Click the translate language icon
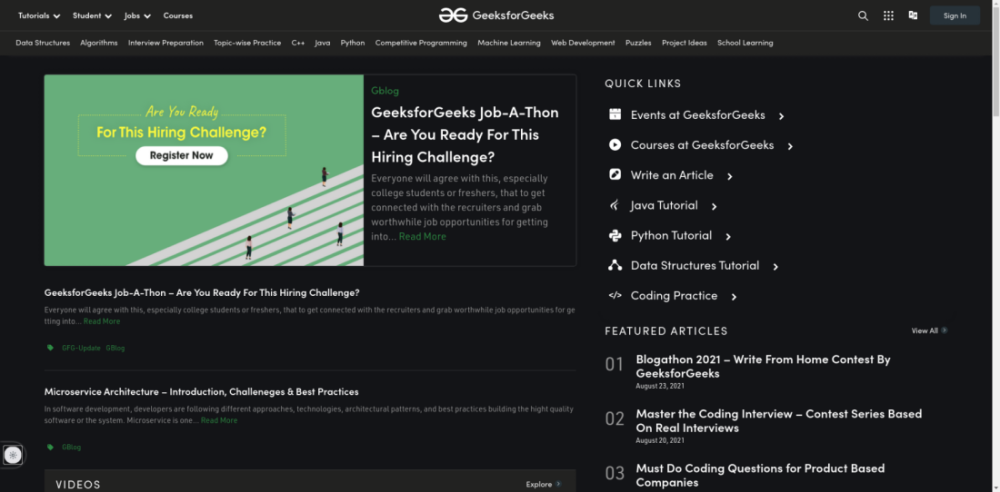The height and width of the screenshot is (492, 1000). 913,15
